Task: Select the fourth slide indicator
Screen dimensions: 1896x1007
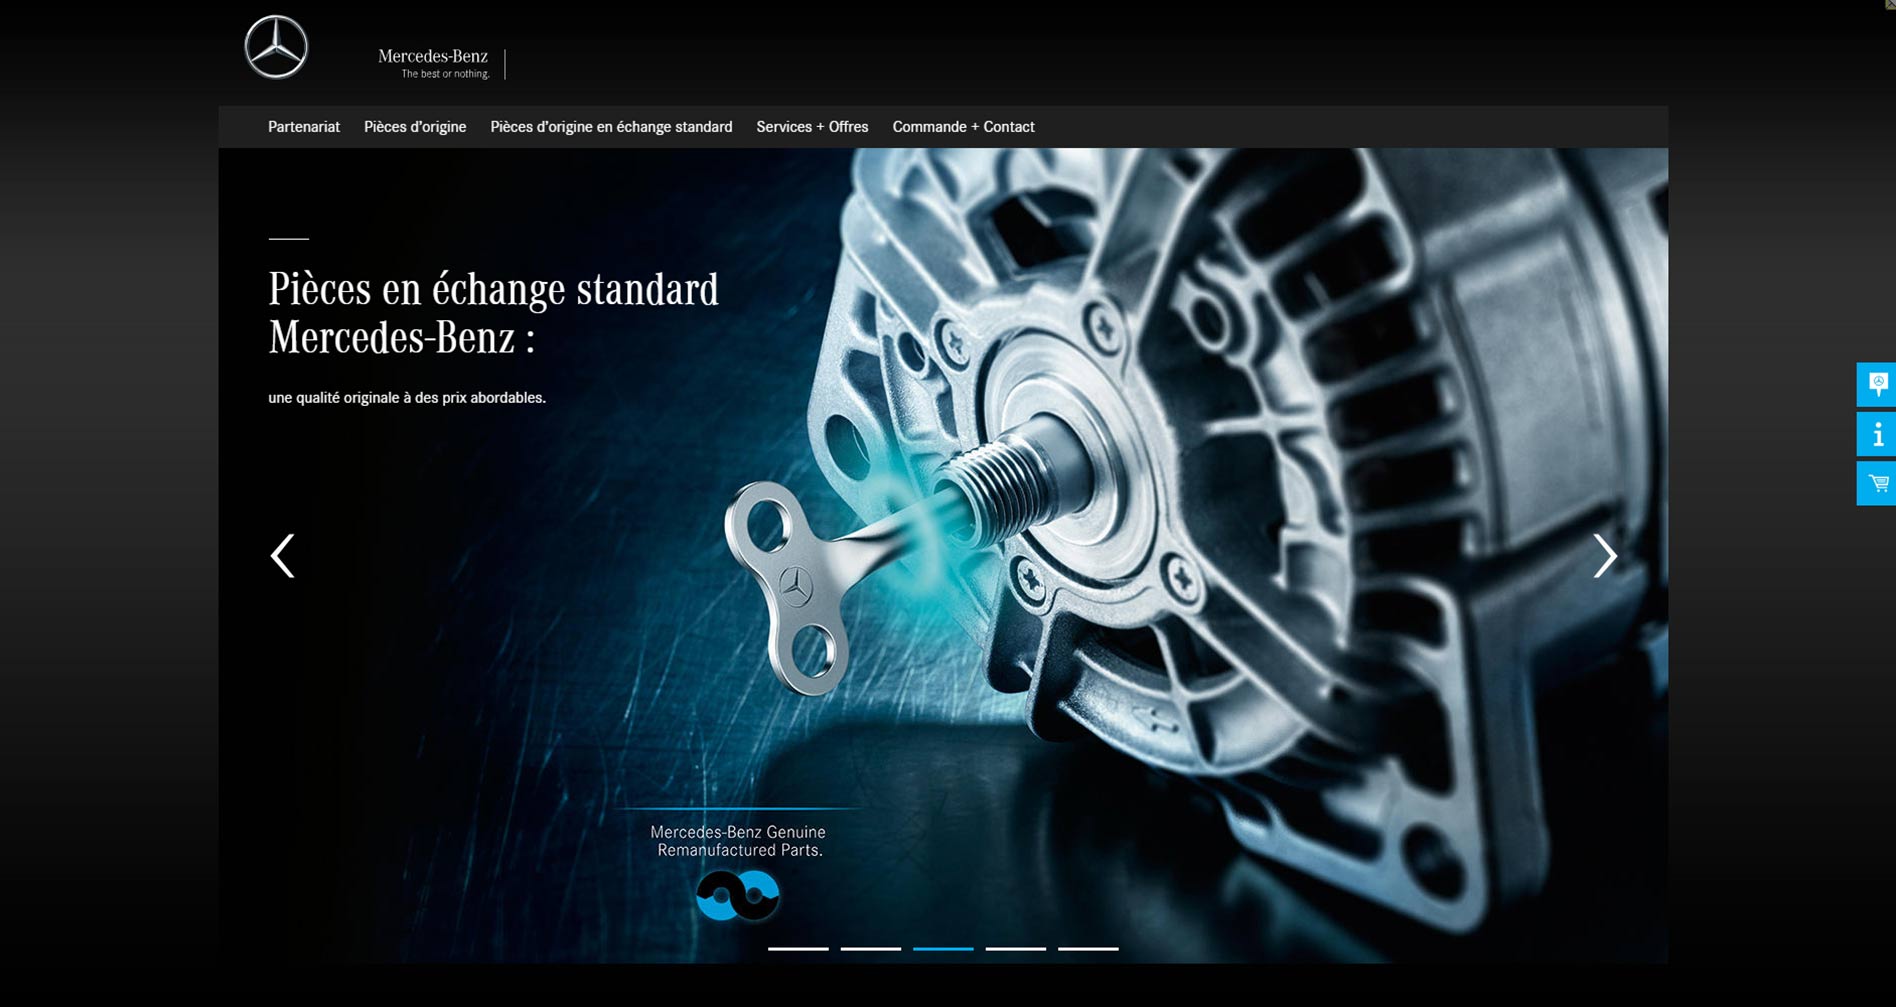Action: pos(1016,948)
